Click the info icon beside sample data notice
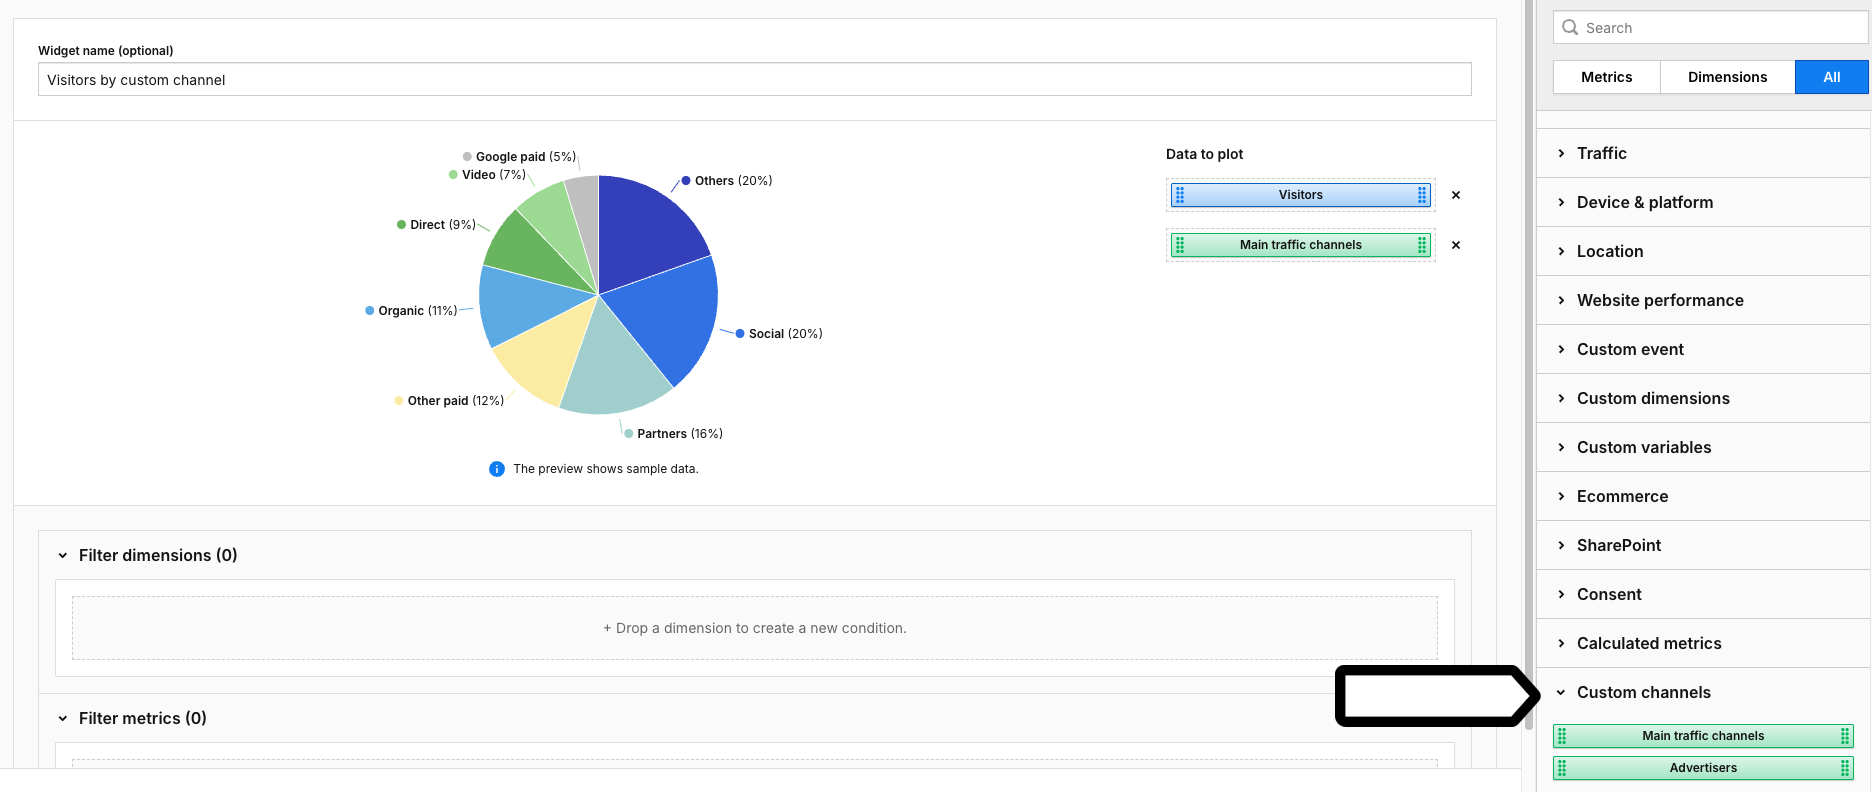 [497, 469]
